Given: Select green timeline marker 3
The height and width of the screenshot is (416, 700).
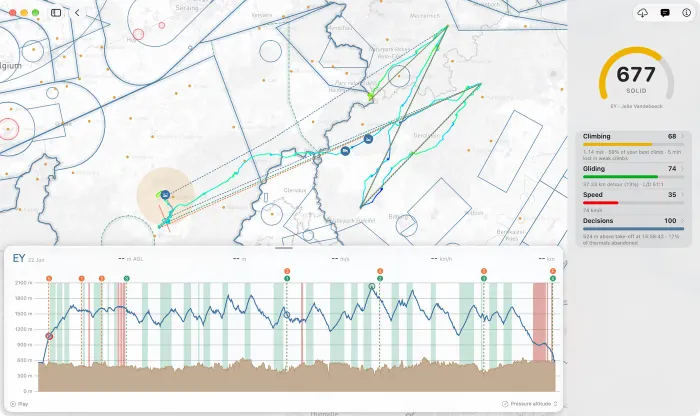Looking at the screenshot, I should pyautogui.click(x=483, y=279).
